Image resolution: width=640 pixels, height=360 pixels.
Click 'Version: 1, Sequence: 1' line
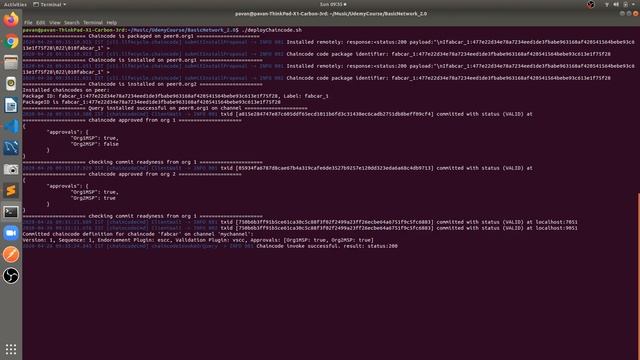tap(198, 240)
